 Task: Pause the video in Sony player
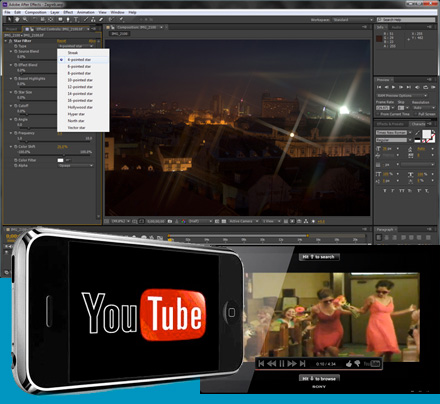point(282,364)
